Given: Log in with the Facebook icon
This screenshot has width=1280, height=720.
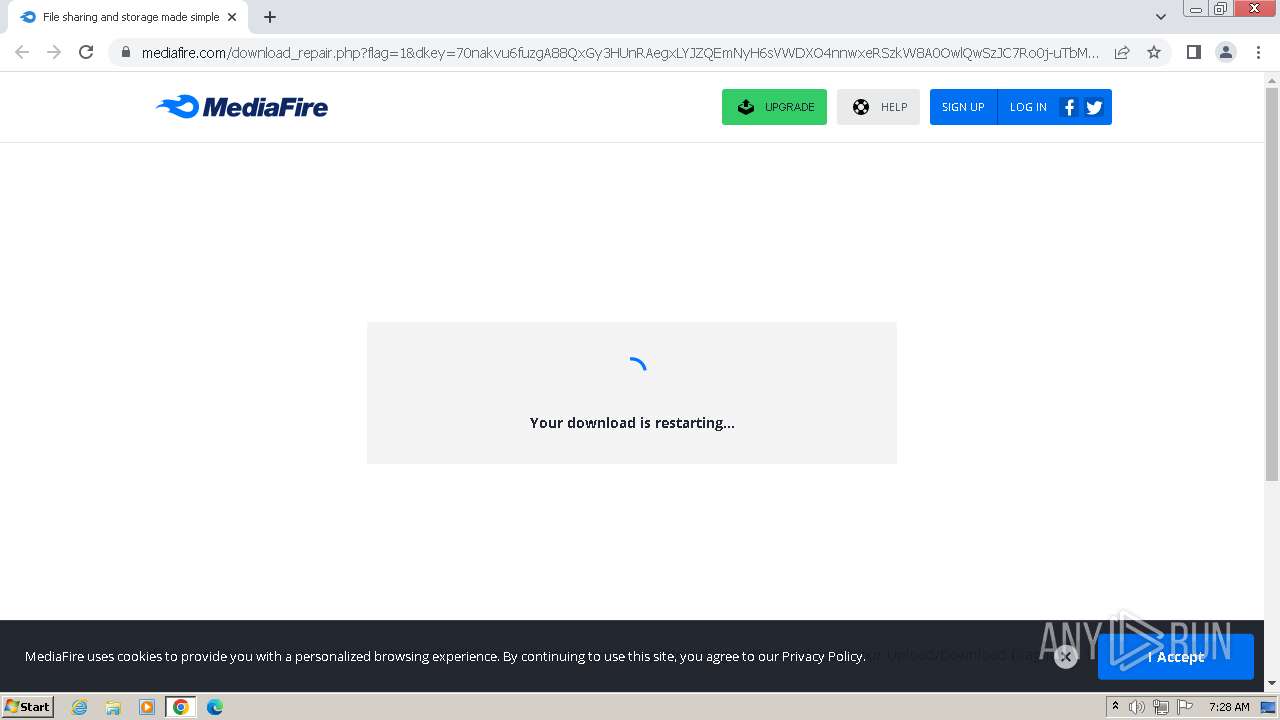Looking at the screenshot, I should pyautogui.click(x=1069, y=107).
